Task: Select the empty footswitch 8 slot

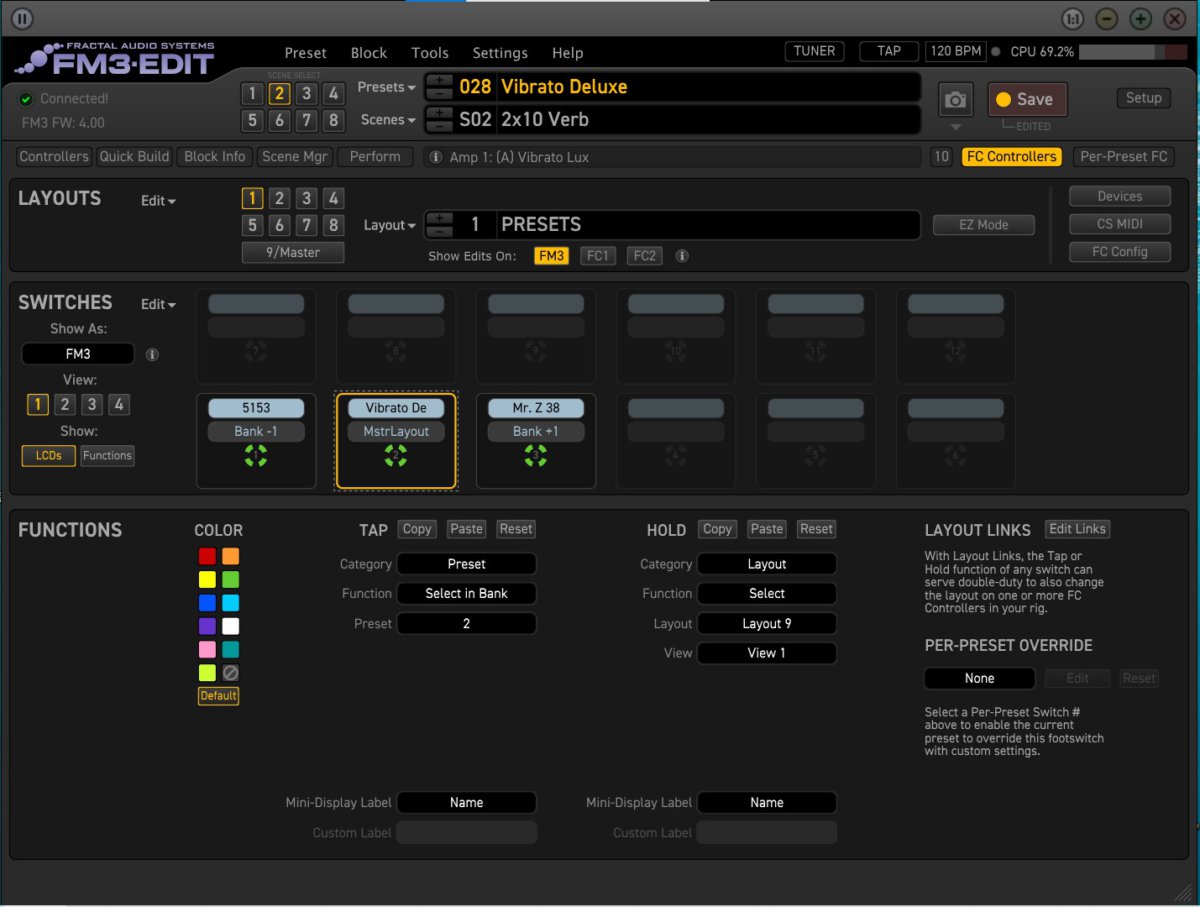Action: (396, 337)
